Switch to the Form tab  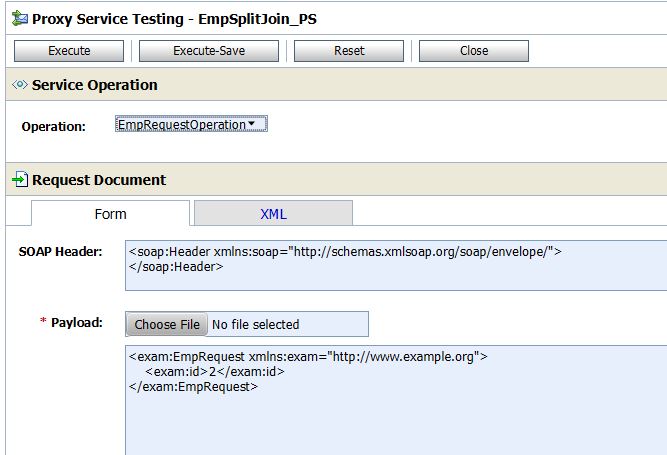[x=110, y=214]
